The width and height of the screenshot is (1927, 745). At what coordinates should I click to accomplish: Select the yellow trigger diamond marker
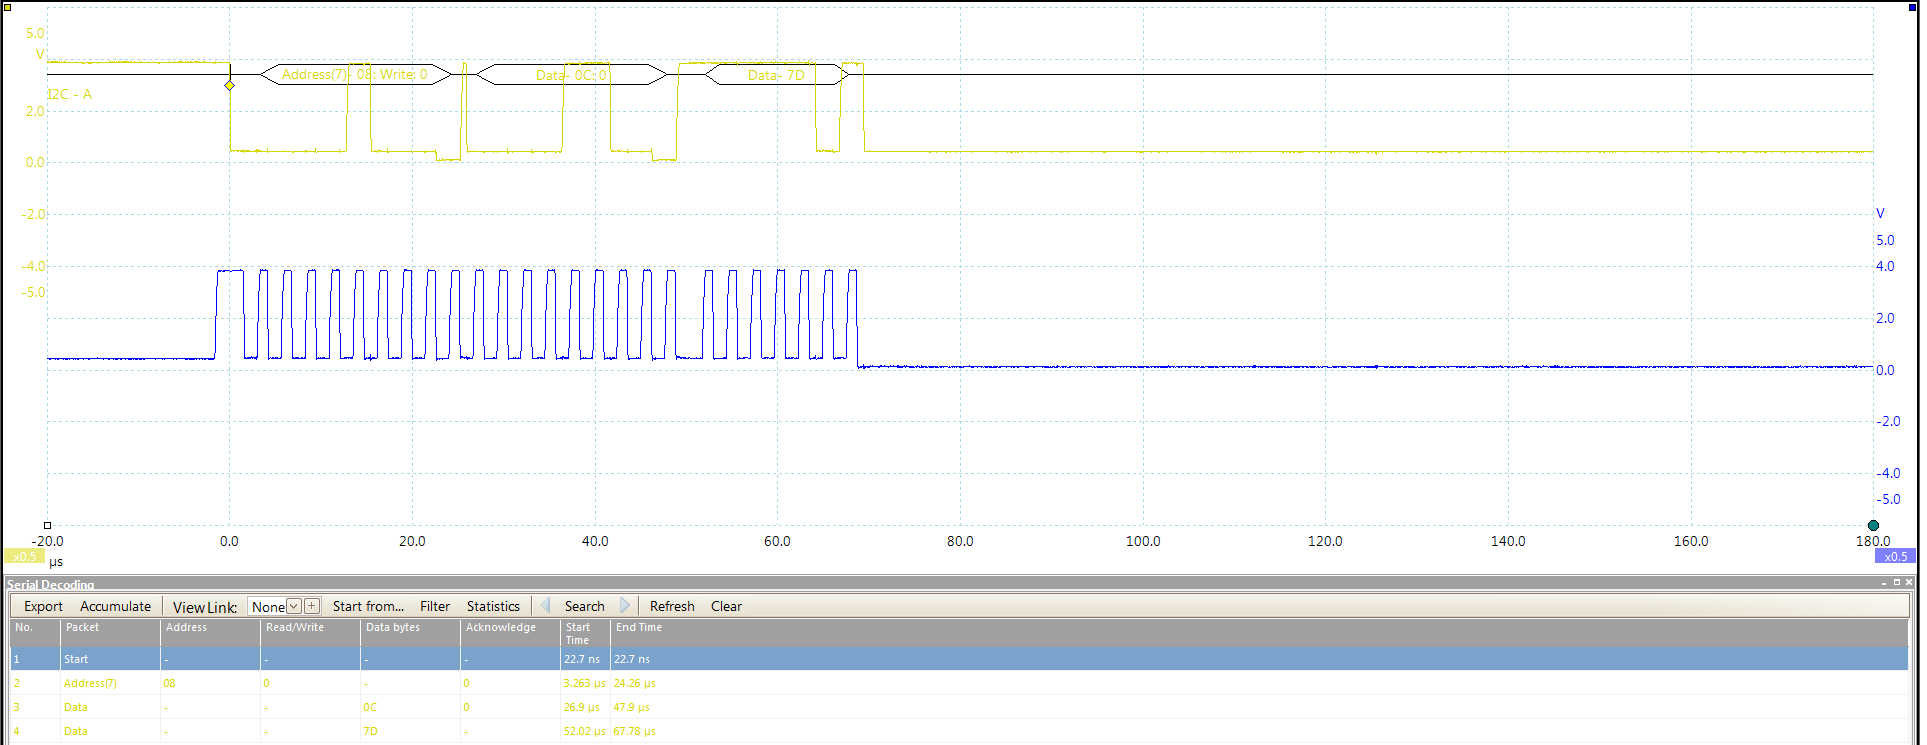pos(230,85)
